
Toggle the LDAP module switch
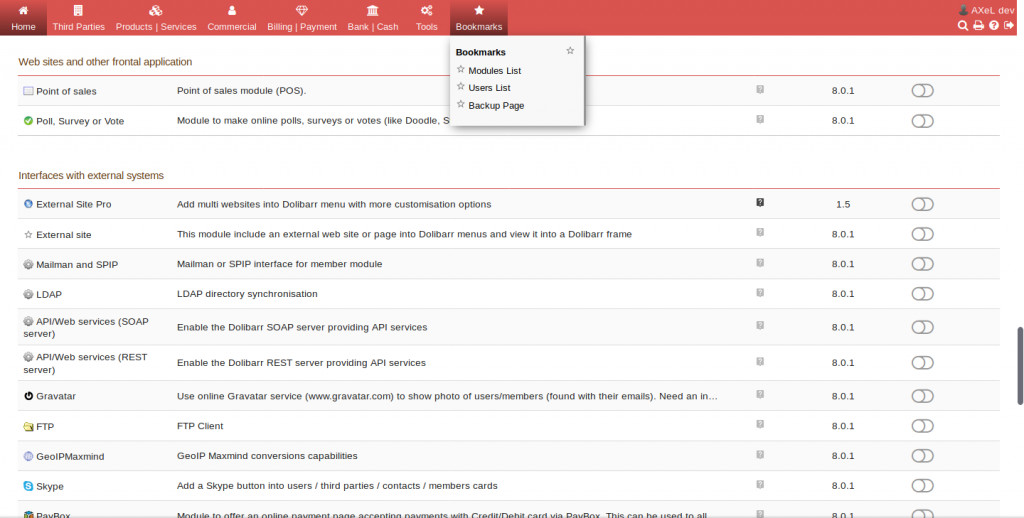click(922, 294)
